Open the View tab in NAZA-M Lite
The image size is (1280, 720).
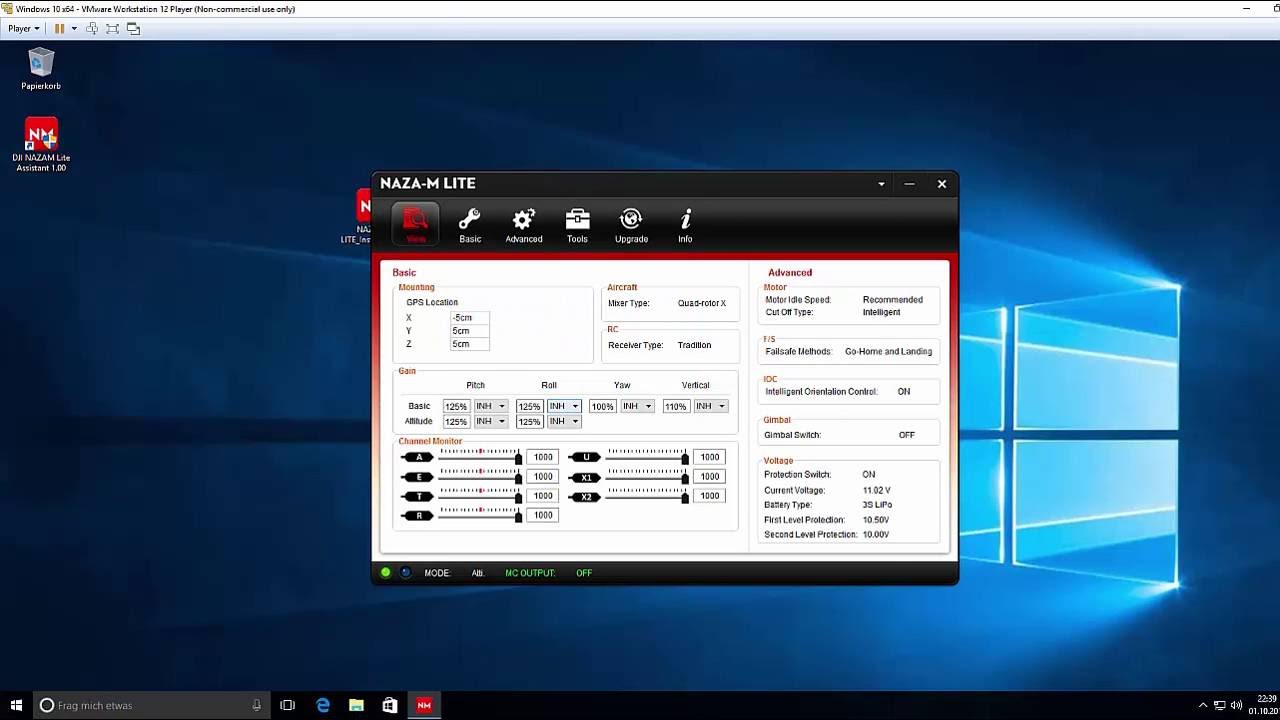pos(415,224)
